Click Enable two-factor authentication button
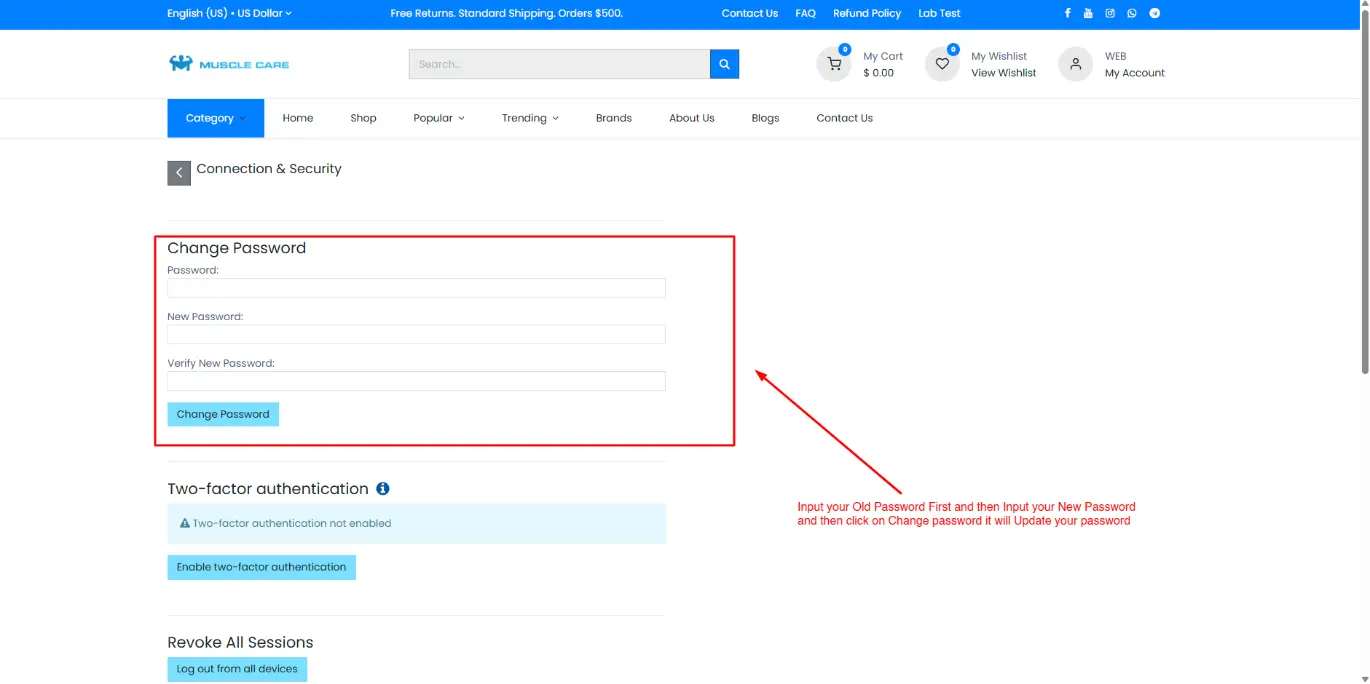The width and height of the screenshot is (1370, 684). [x=261, y=567]
